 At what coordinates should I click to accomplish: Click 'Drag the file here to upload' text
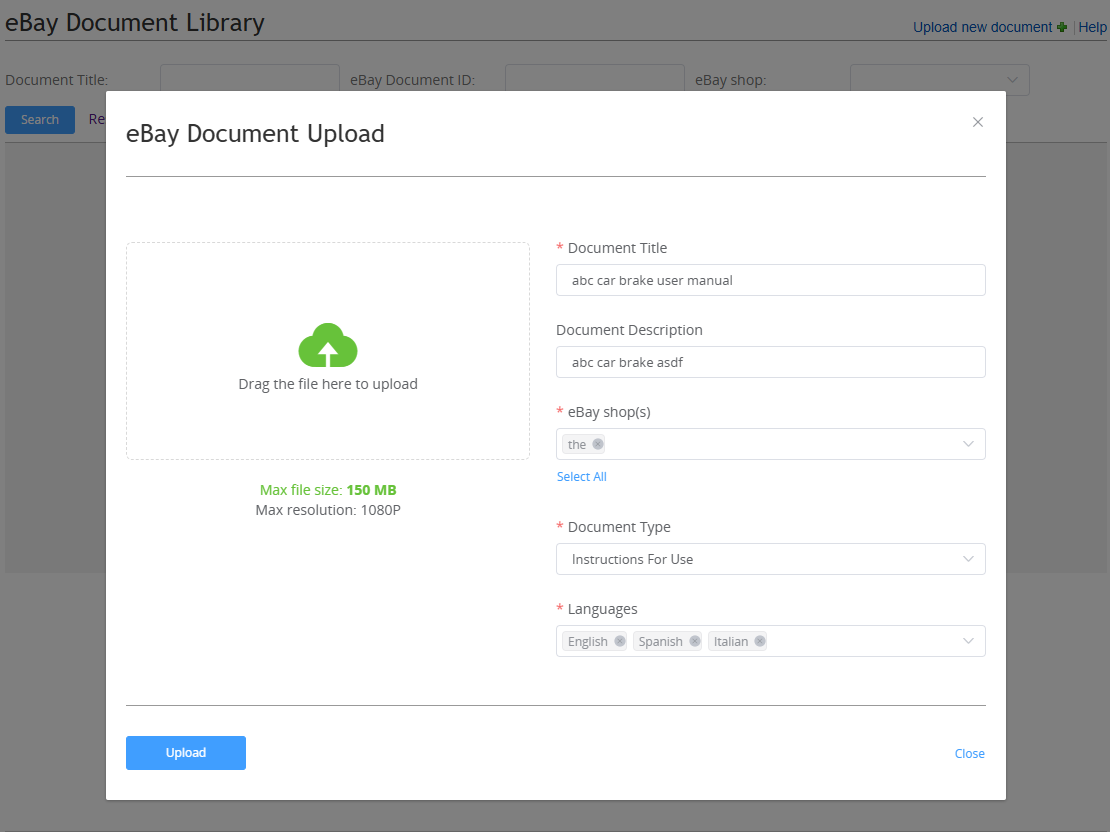(328, 384)
